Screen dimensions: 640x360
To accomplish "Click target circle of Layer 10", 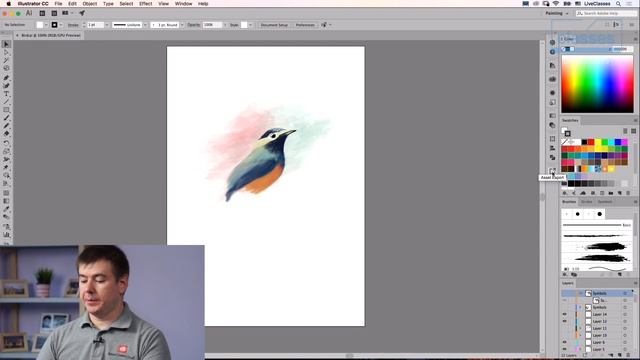I will pos(625,335).
